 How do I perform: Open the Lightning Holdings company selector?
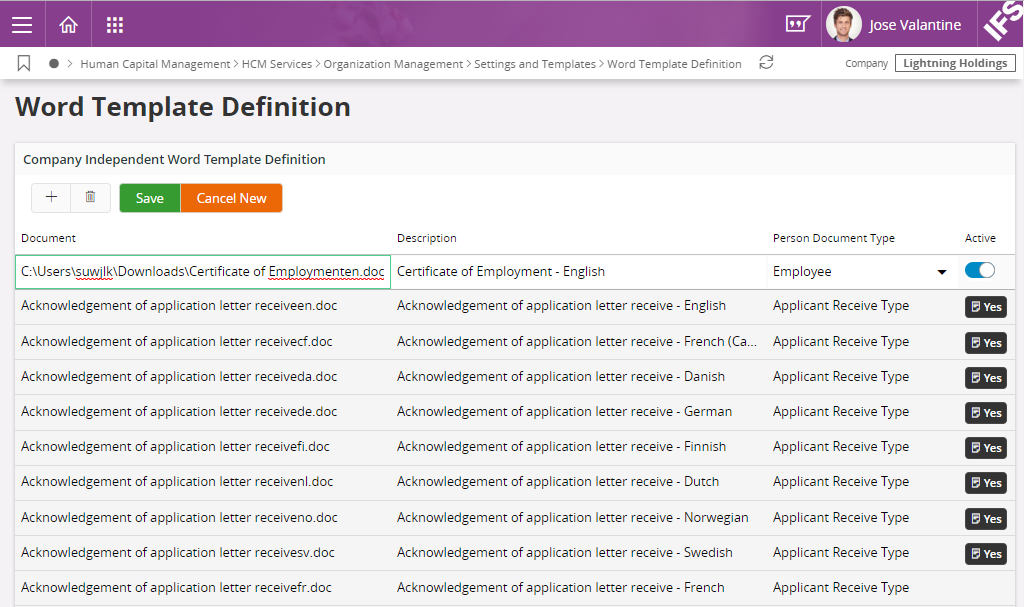[954, 63]
